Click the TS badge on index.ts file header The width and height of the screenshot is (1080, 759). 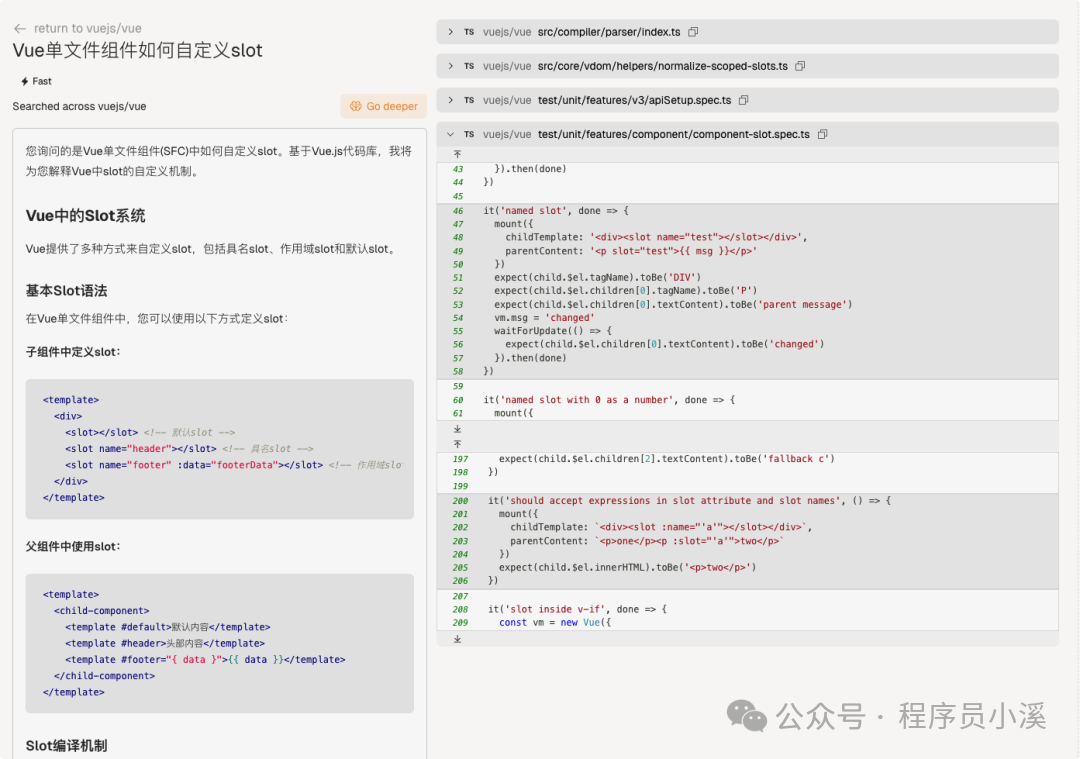[467, 32]
